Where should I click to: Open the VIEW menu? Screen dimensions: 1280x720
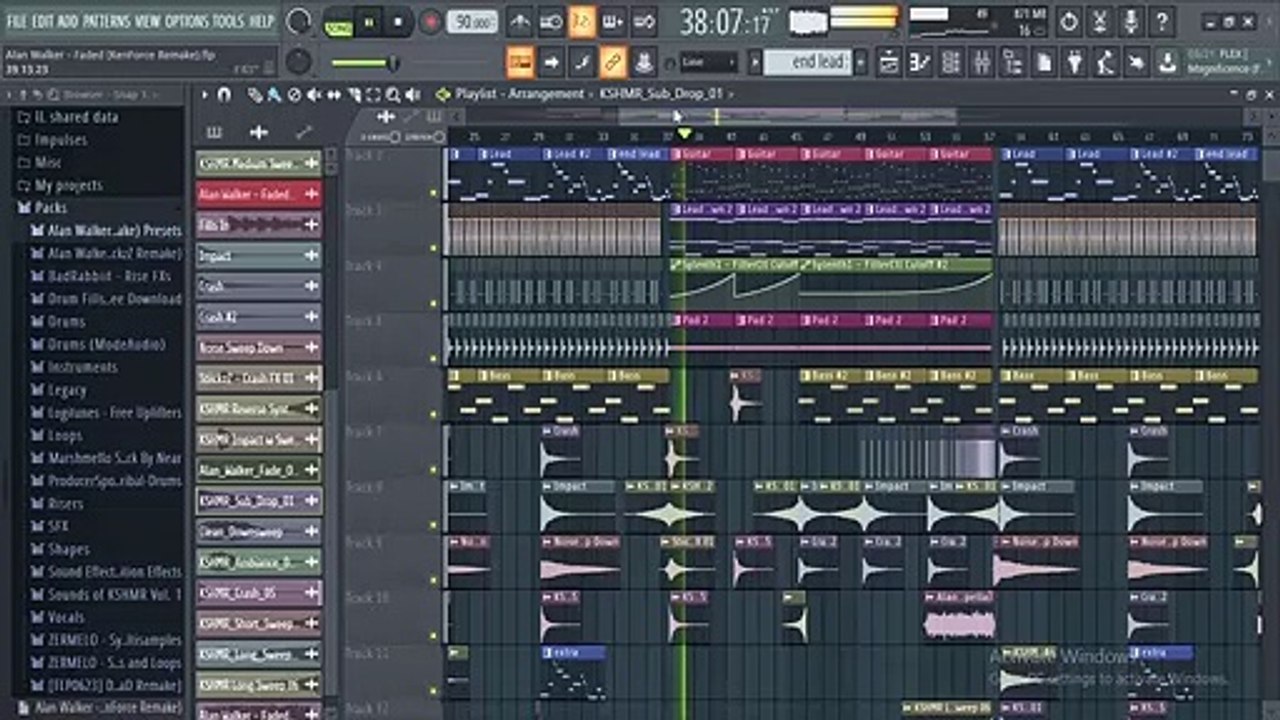click(147, 21)
